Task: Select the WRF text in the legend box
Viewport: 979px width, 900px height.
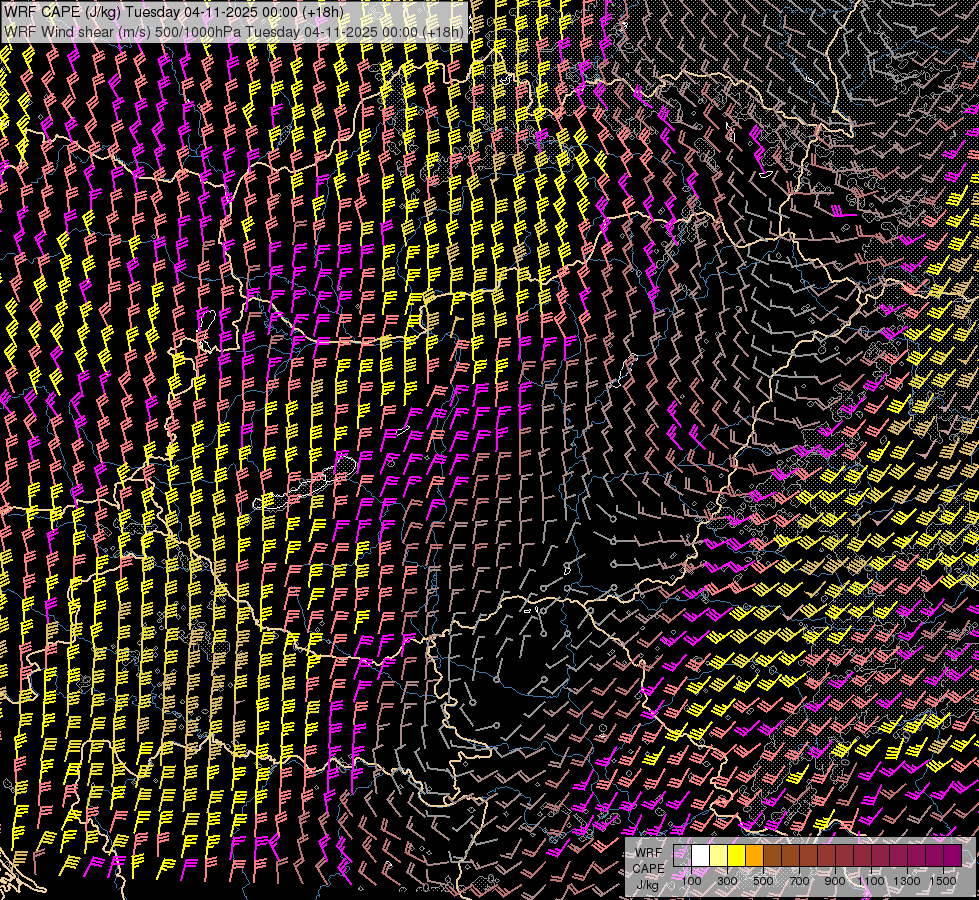Action: point(648,854)
